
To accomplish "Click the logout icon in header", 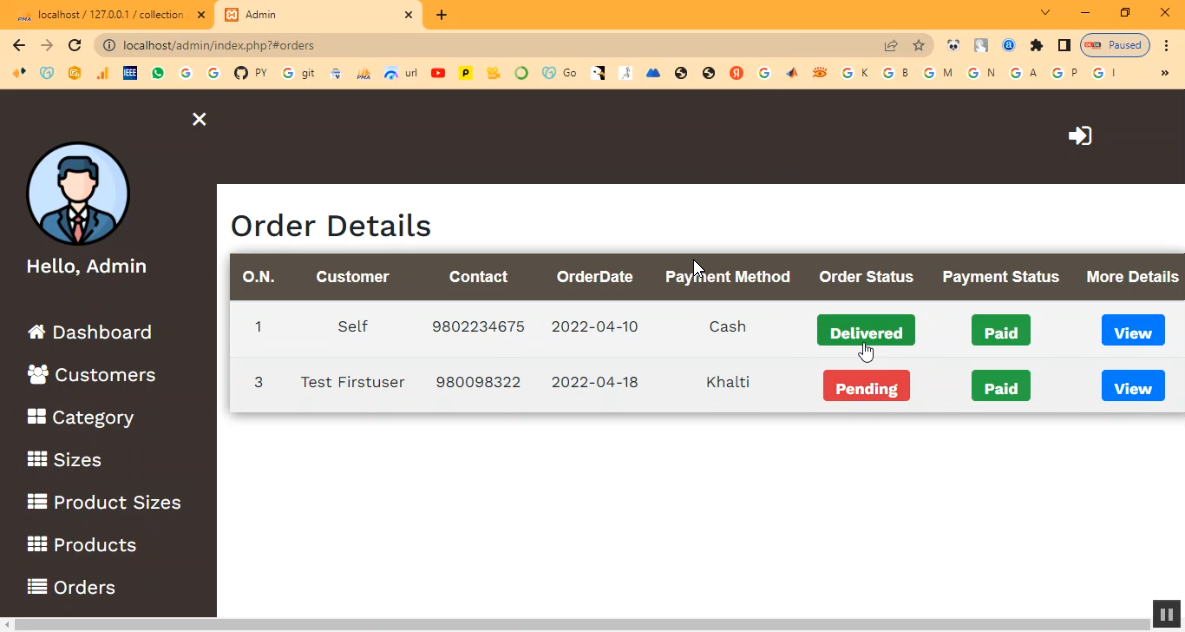I will point(1079,136).
